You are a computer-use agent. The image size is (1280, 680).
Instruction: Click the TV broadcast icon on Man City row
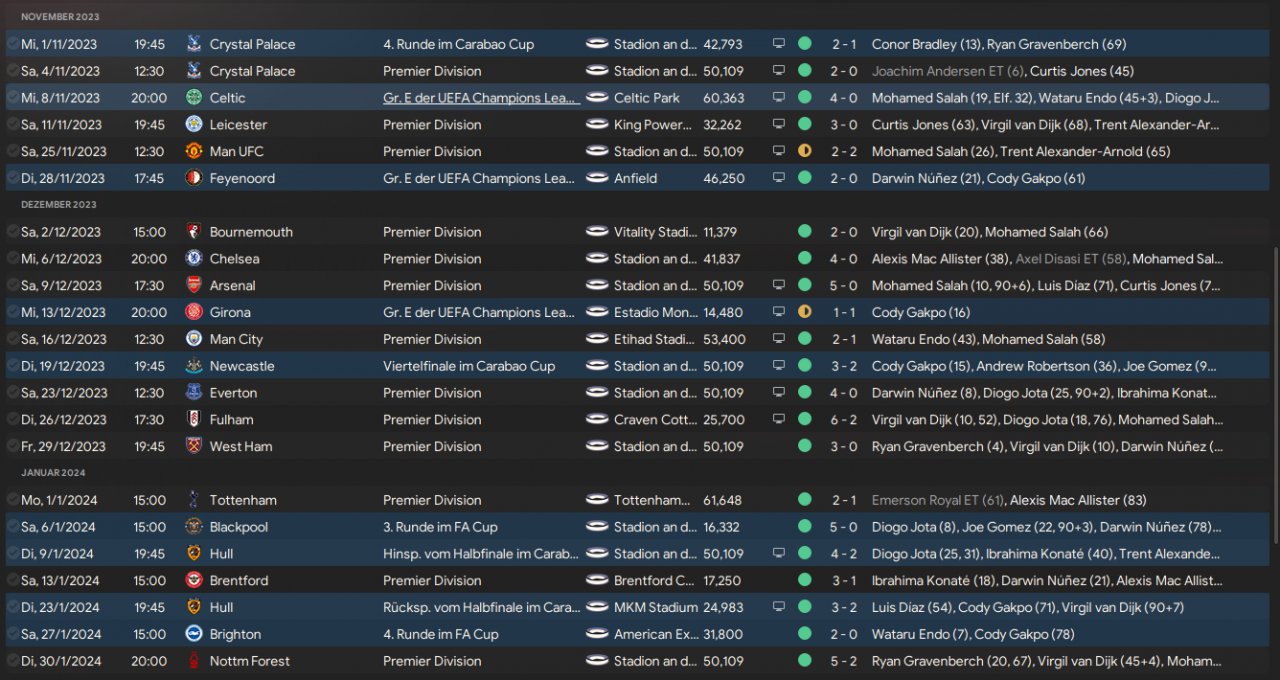tap(779, 340)
